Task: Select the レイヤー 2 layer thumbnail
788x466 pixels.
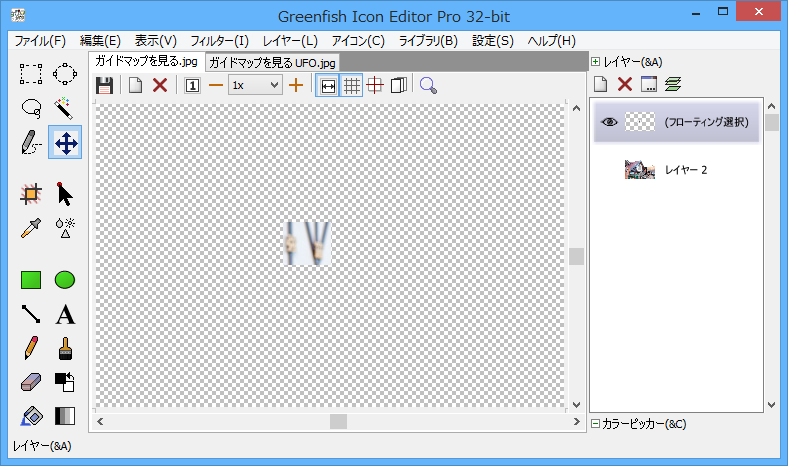Action: tap(640, 170)
